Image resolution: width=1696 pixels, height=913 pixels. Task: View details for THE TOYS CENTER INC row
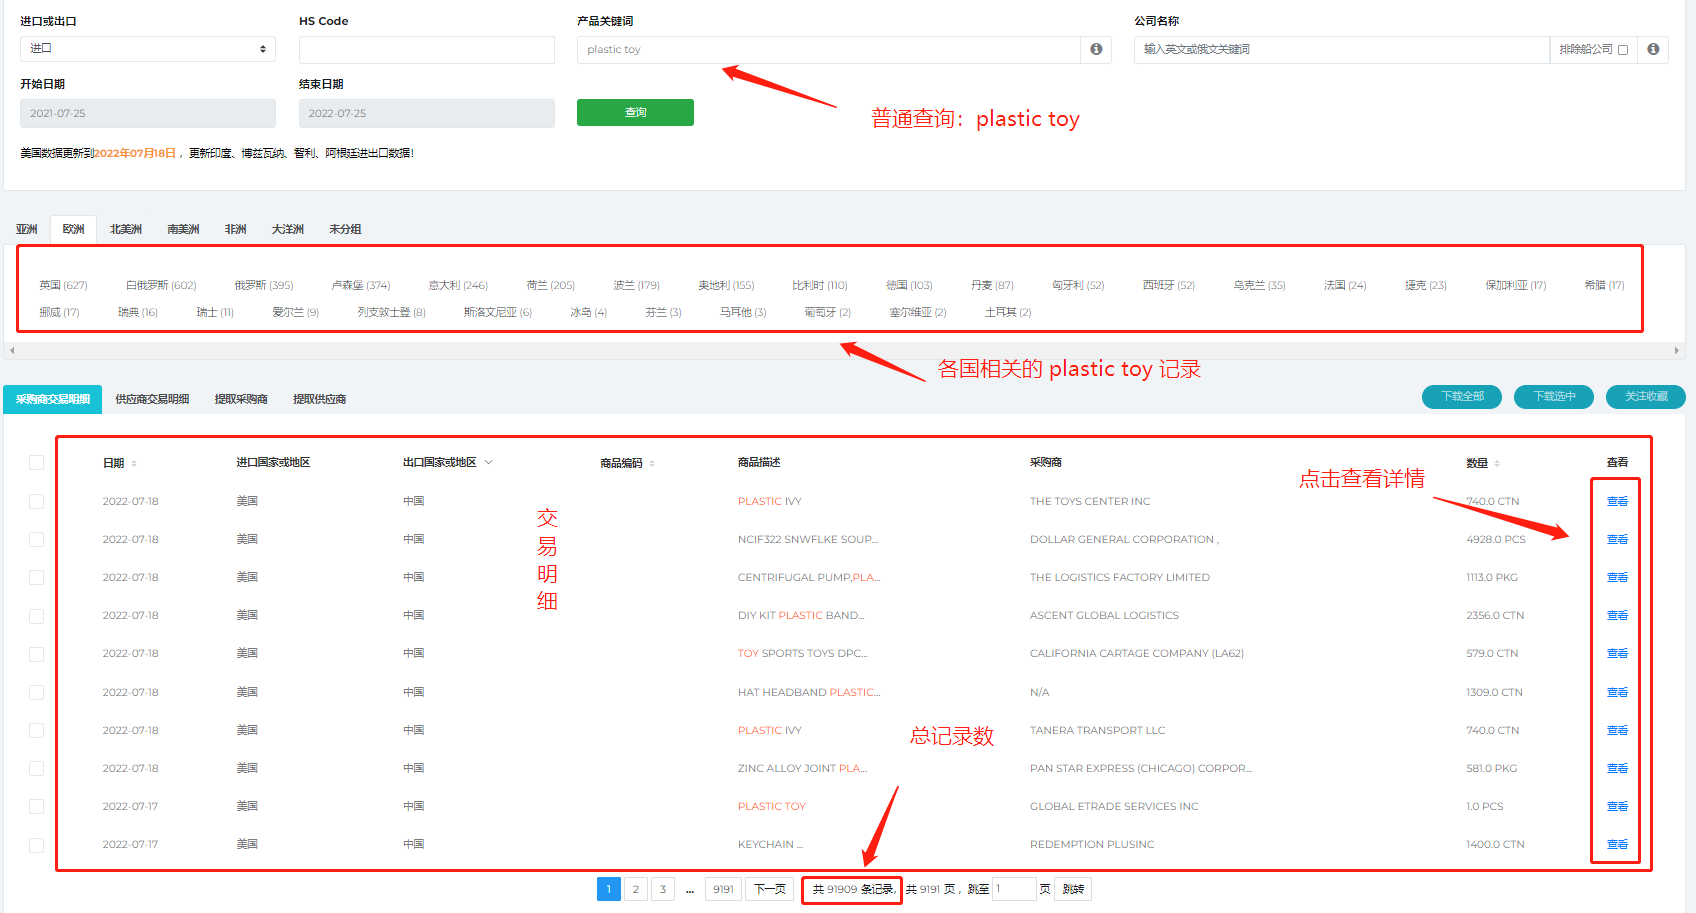click(1617, 501)
